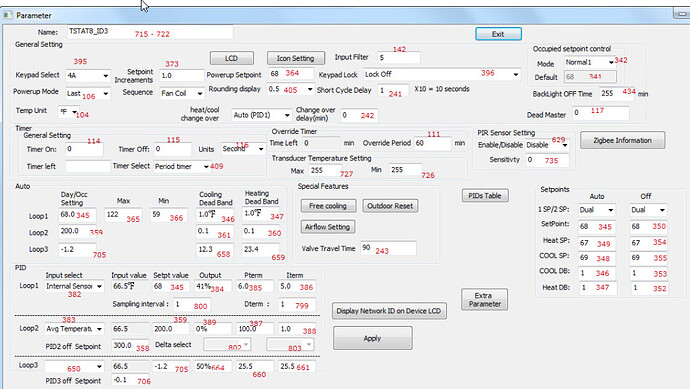Open the Temp Unit dropdown
Viewport: 690px width, 389px height.
click(x=68, y=112)
